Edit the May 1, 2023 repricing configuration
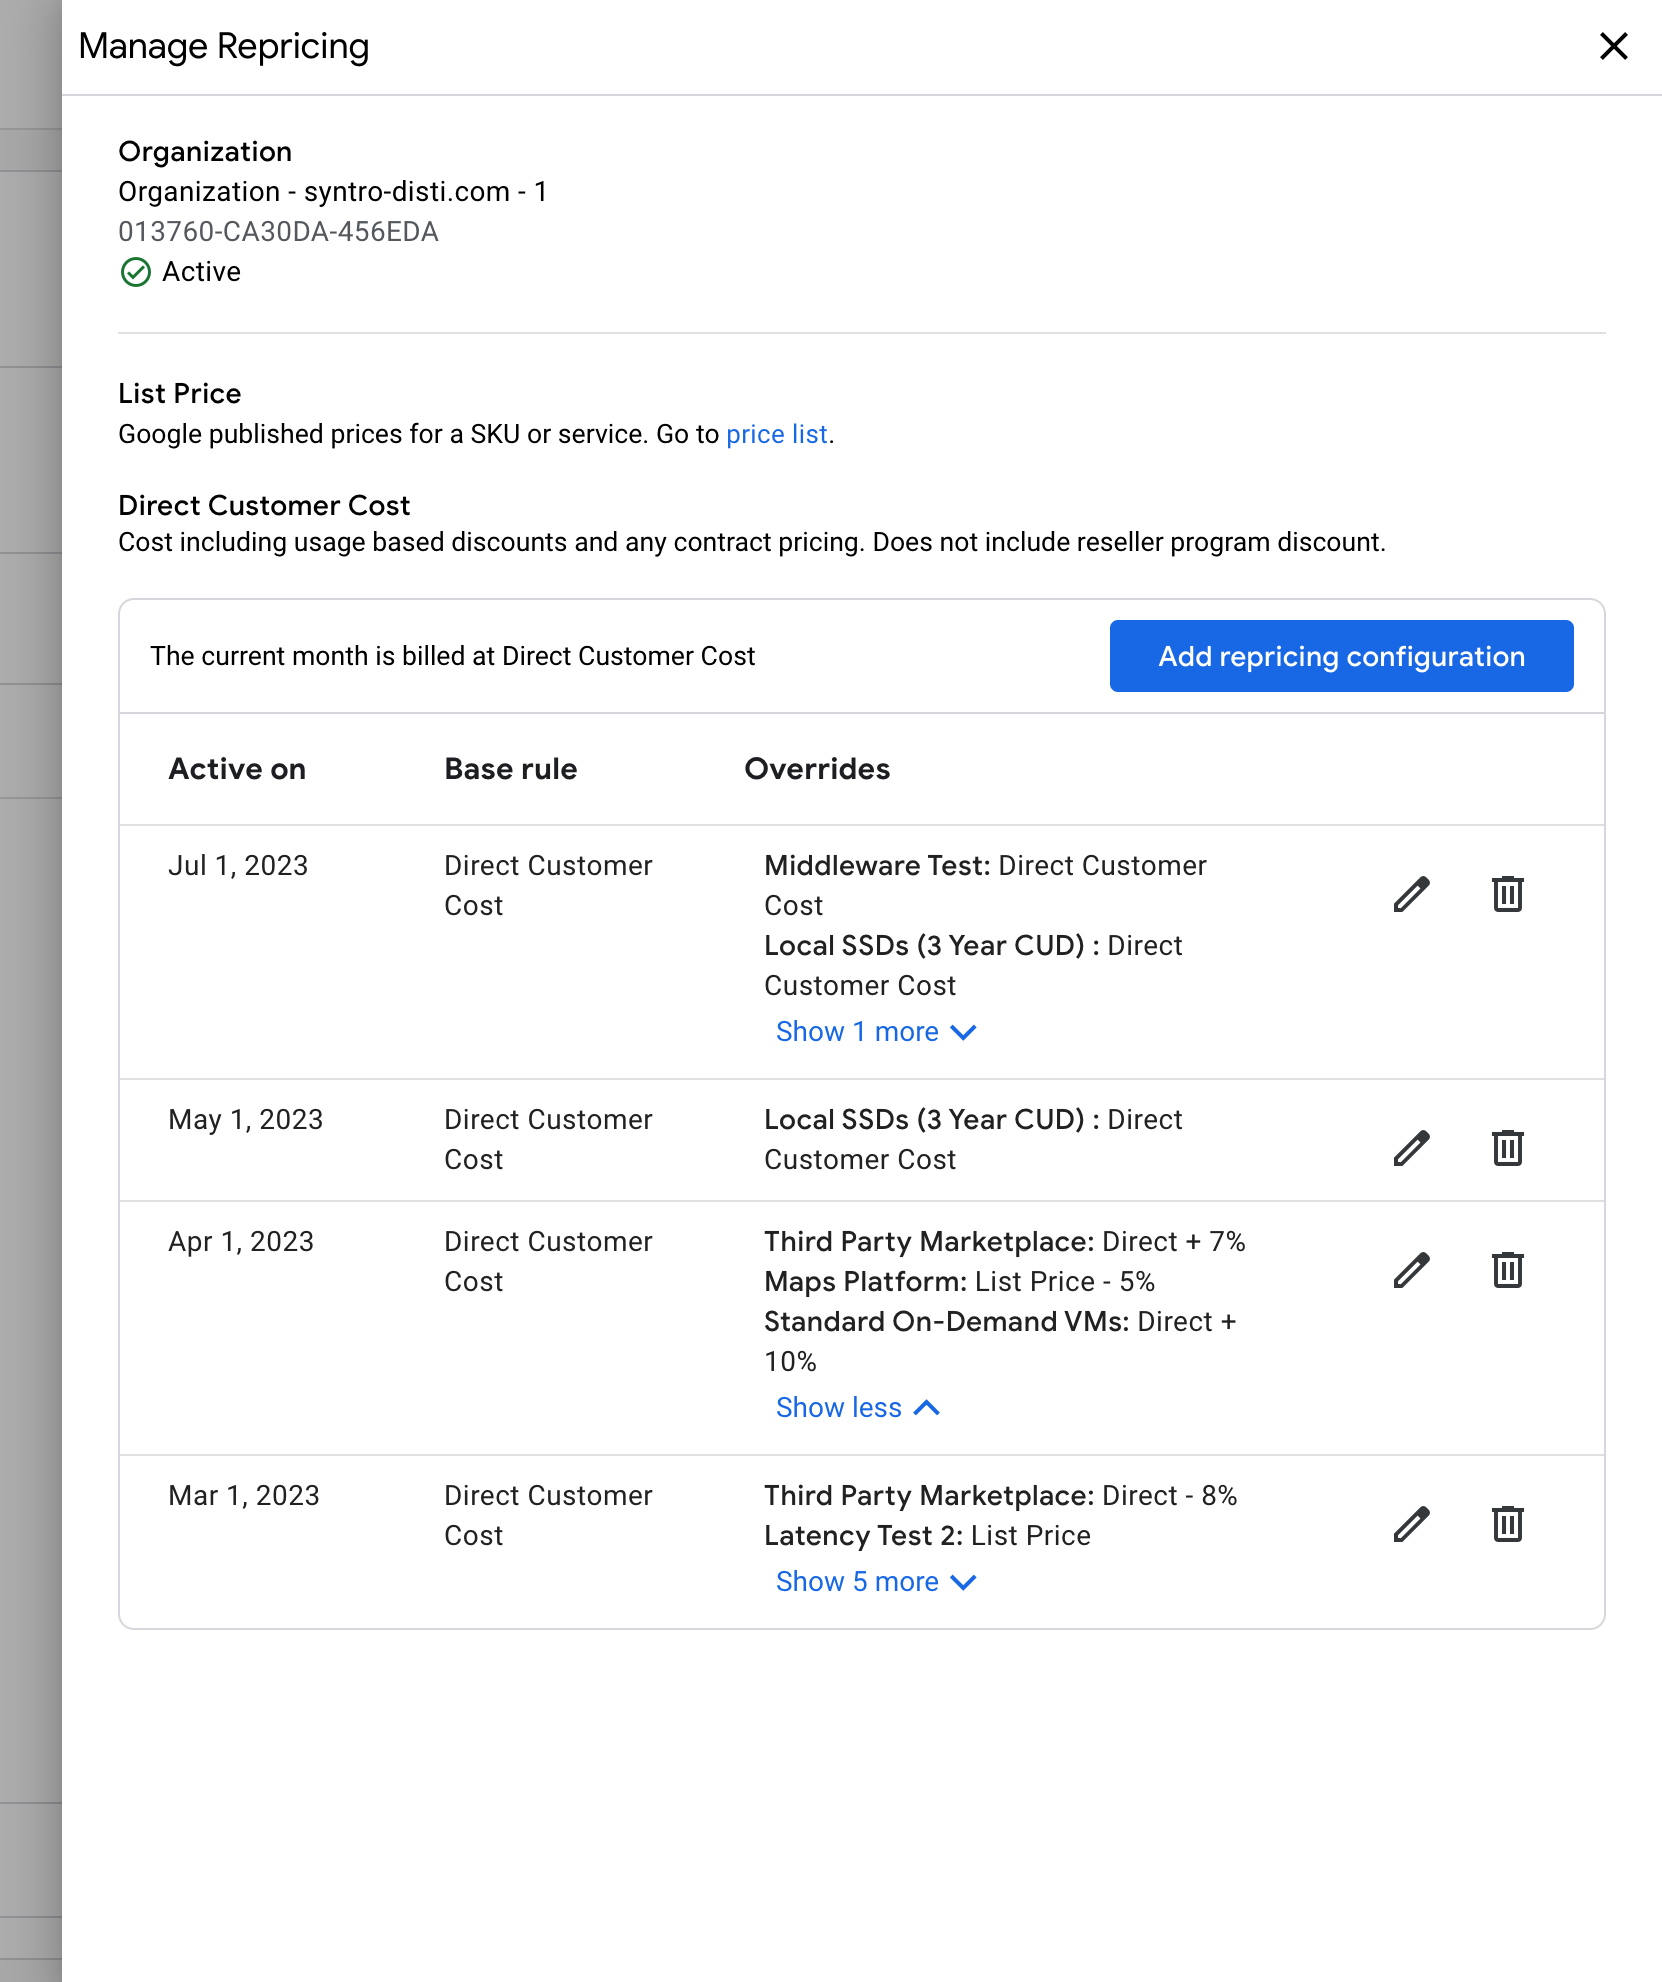 coord(1410,1149)
